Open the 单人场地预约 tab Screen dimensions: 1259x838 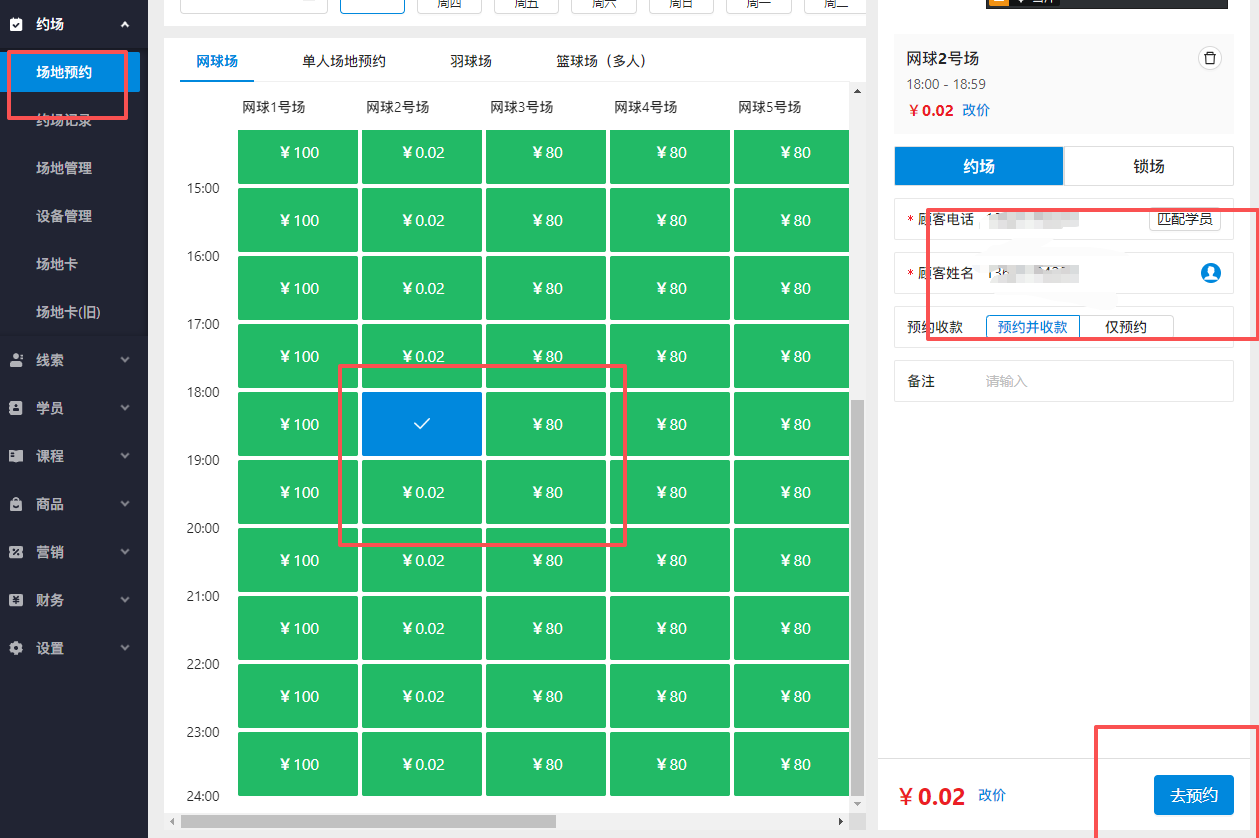pos(344,59)
